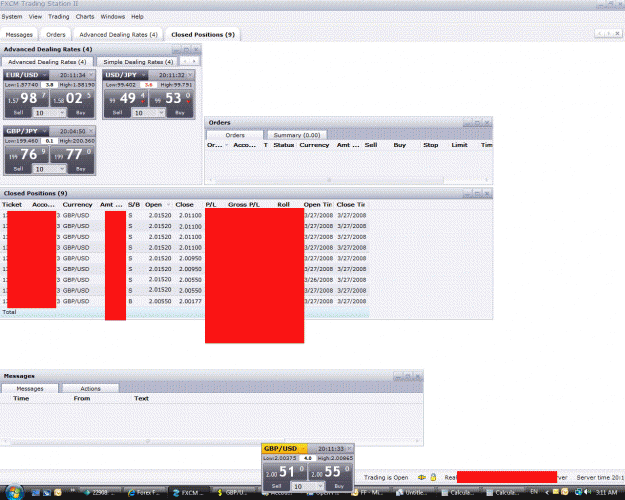Viewport: 625px width, 500px height.
Task: Click the GBP/USD Sell rate button
Action: click(285, 472)
